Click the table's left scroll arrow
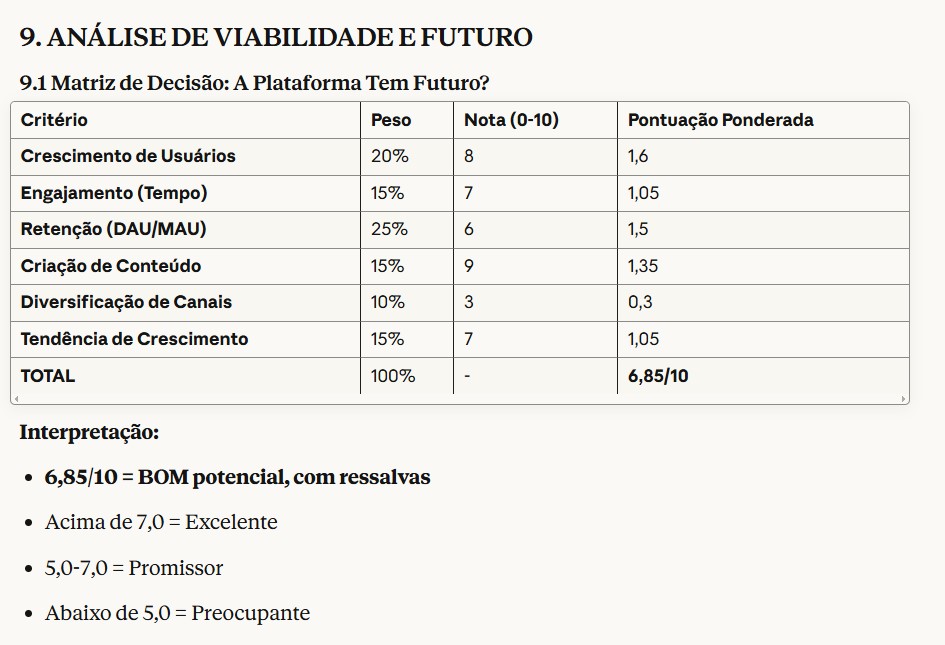The image size is (945, 645). (x=16, y=399)
